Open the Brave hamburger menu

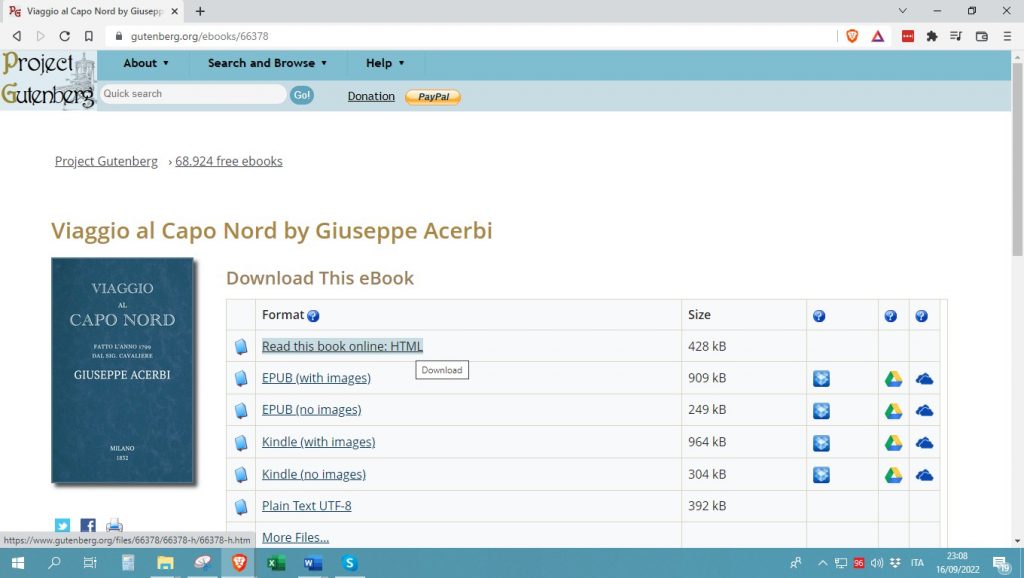click(1007, 36)
